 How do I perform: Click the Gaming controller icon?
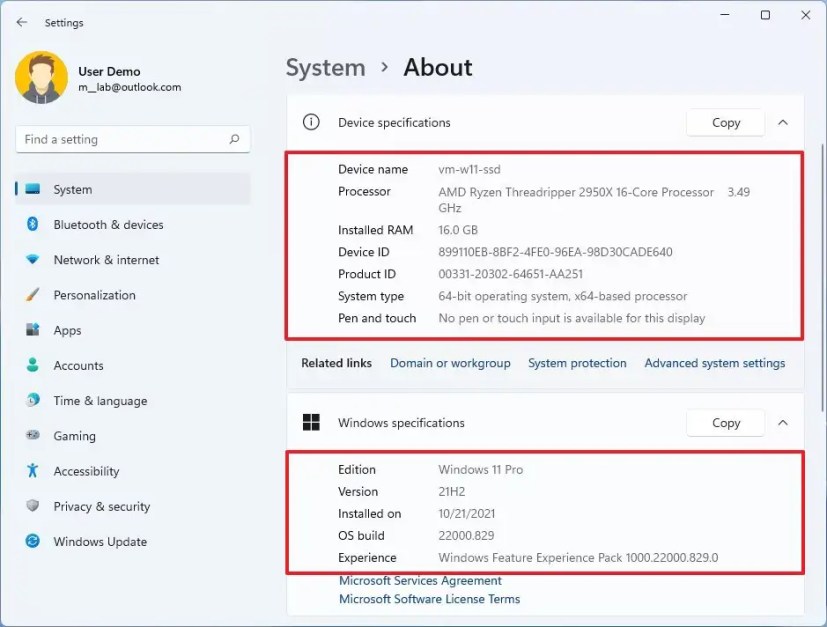coord(33,435)
